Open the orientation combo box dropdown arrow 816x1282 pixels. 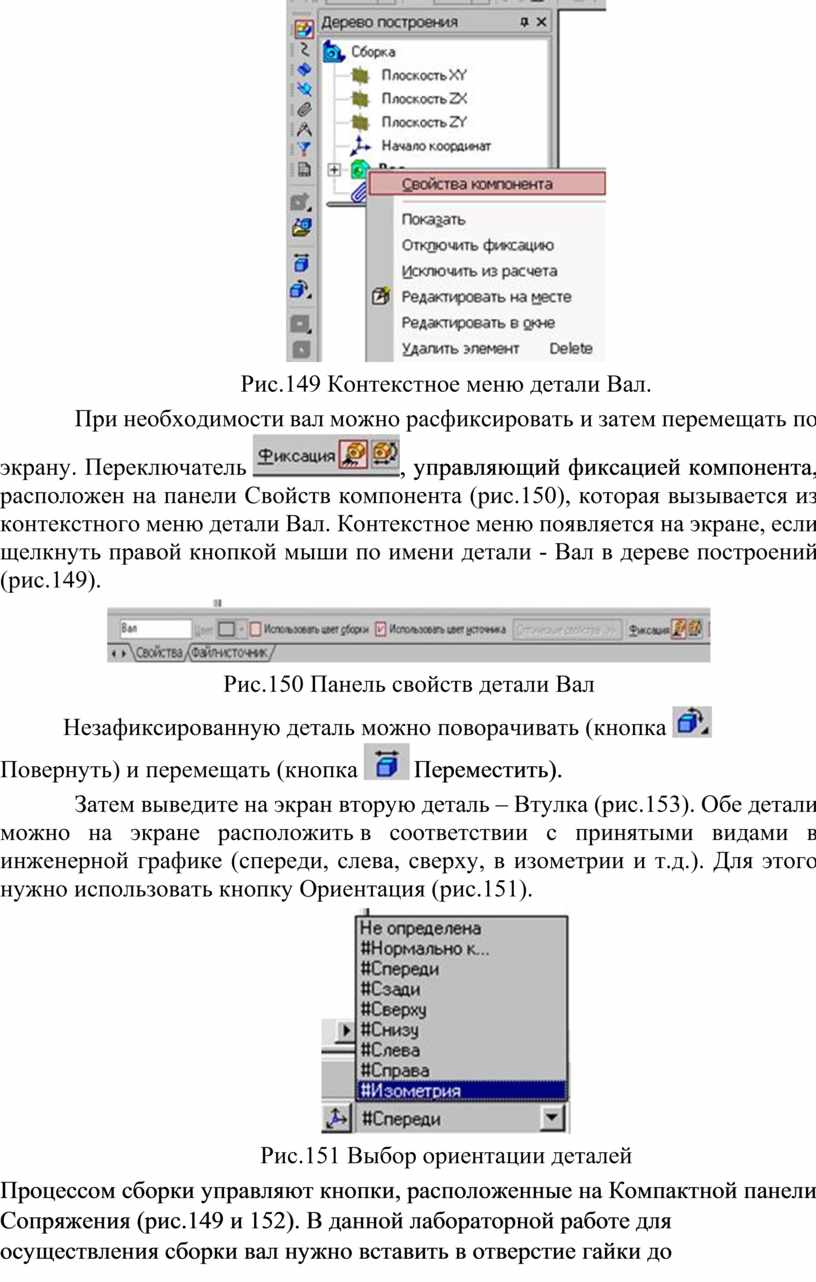tap(554, 1119)
